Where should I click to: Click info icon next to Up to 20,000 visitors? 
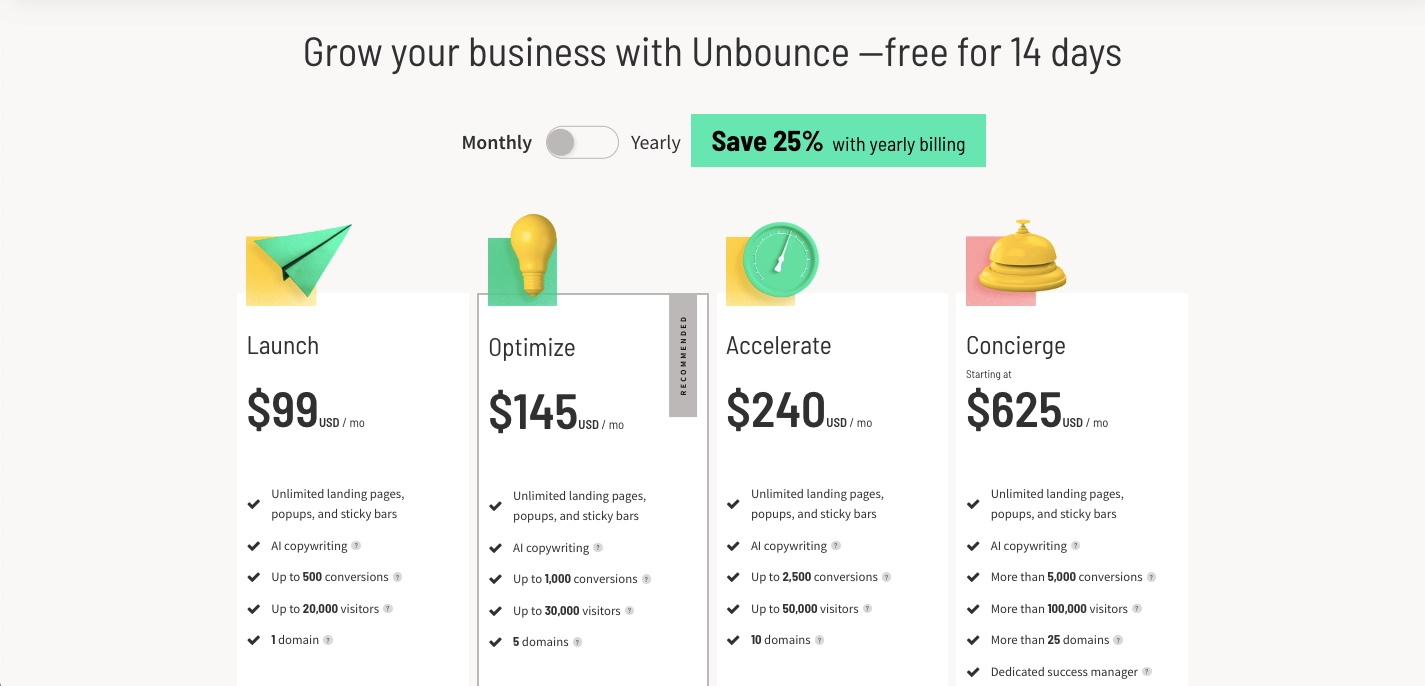click(x=388, y=609)
